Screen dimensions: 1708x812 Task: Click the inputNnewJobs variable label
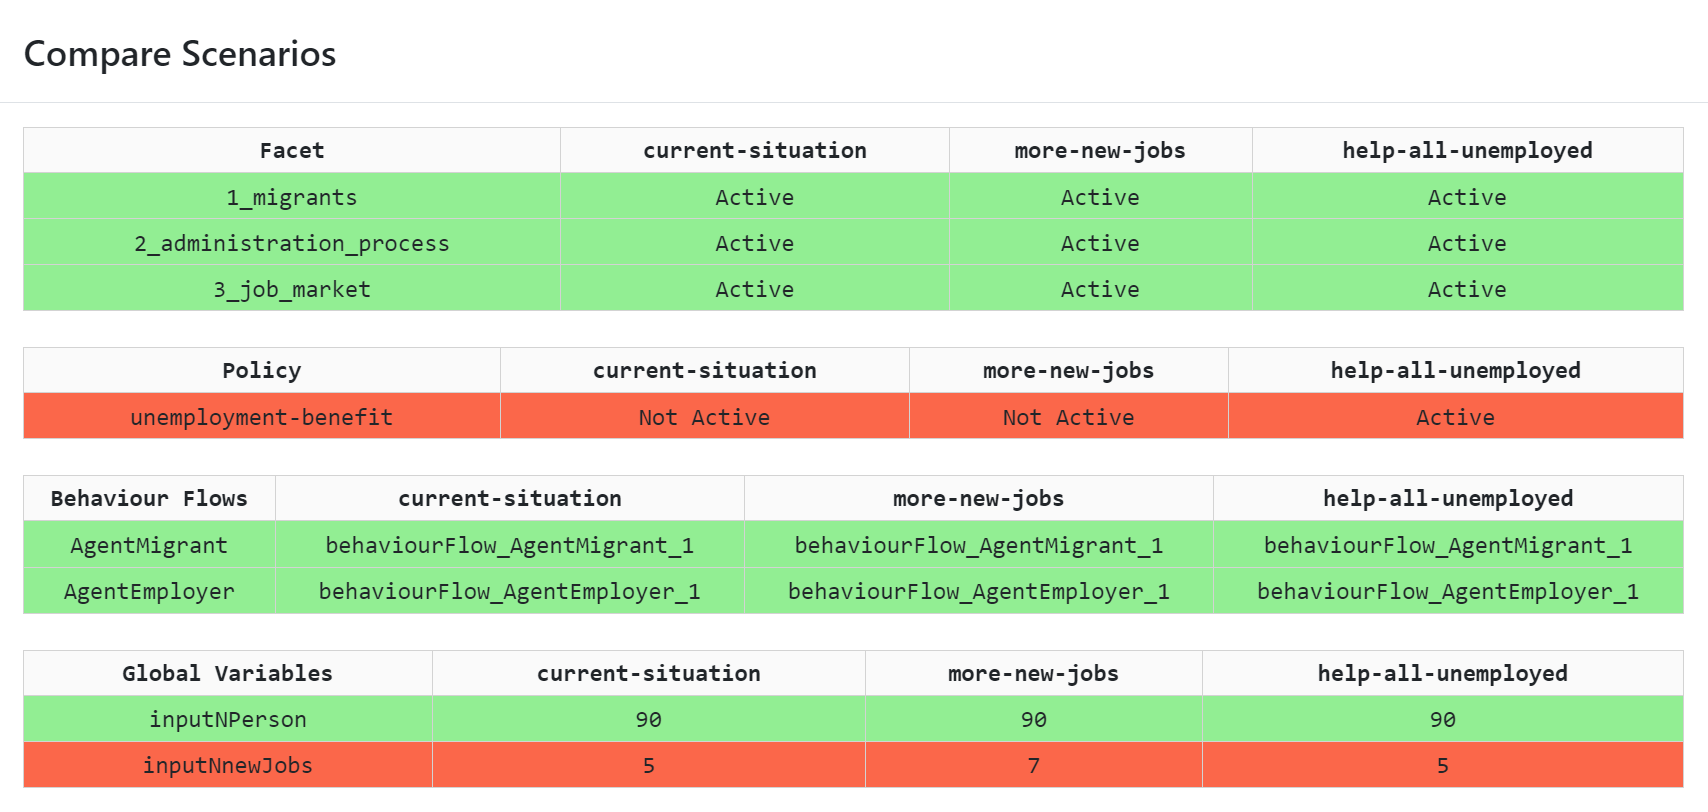[x=227, y=766]
